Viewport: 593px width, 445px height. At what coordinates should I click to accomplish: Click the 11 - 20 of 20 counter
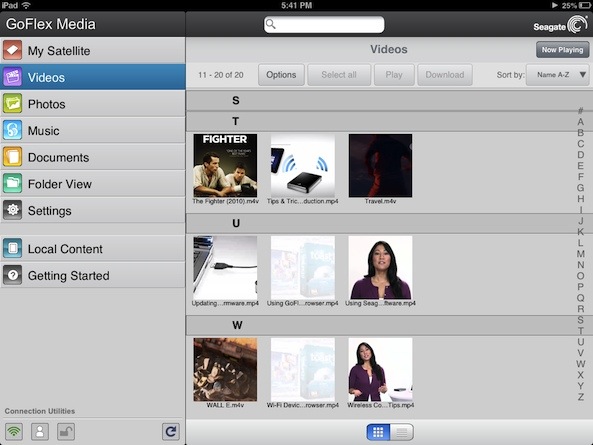point(221,75)
